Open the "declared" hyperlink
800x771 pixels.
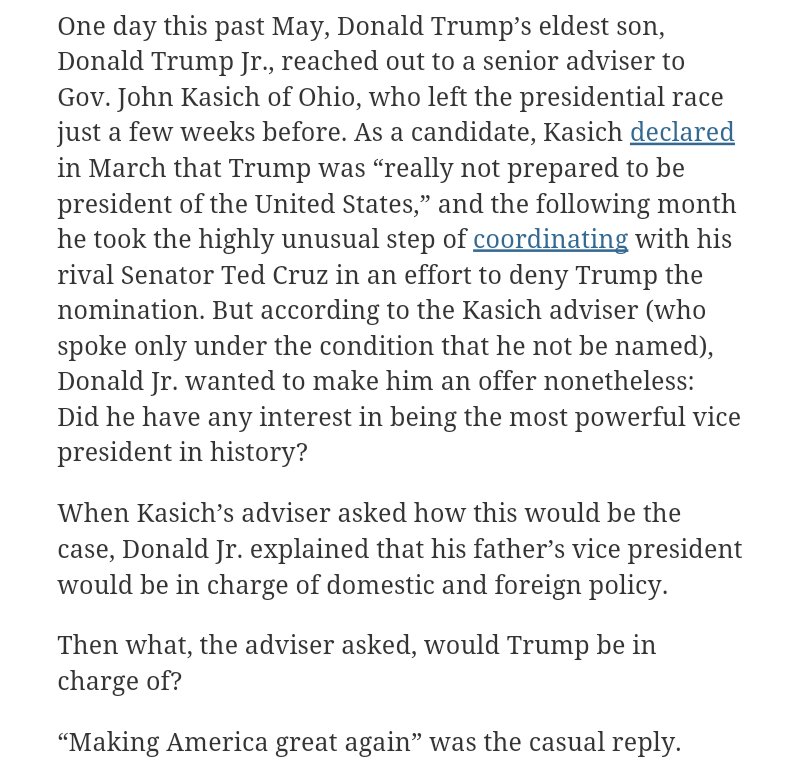coord(681,132)
